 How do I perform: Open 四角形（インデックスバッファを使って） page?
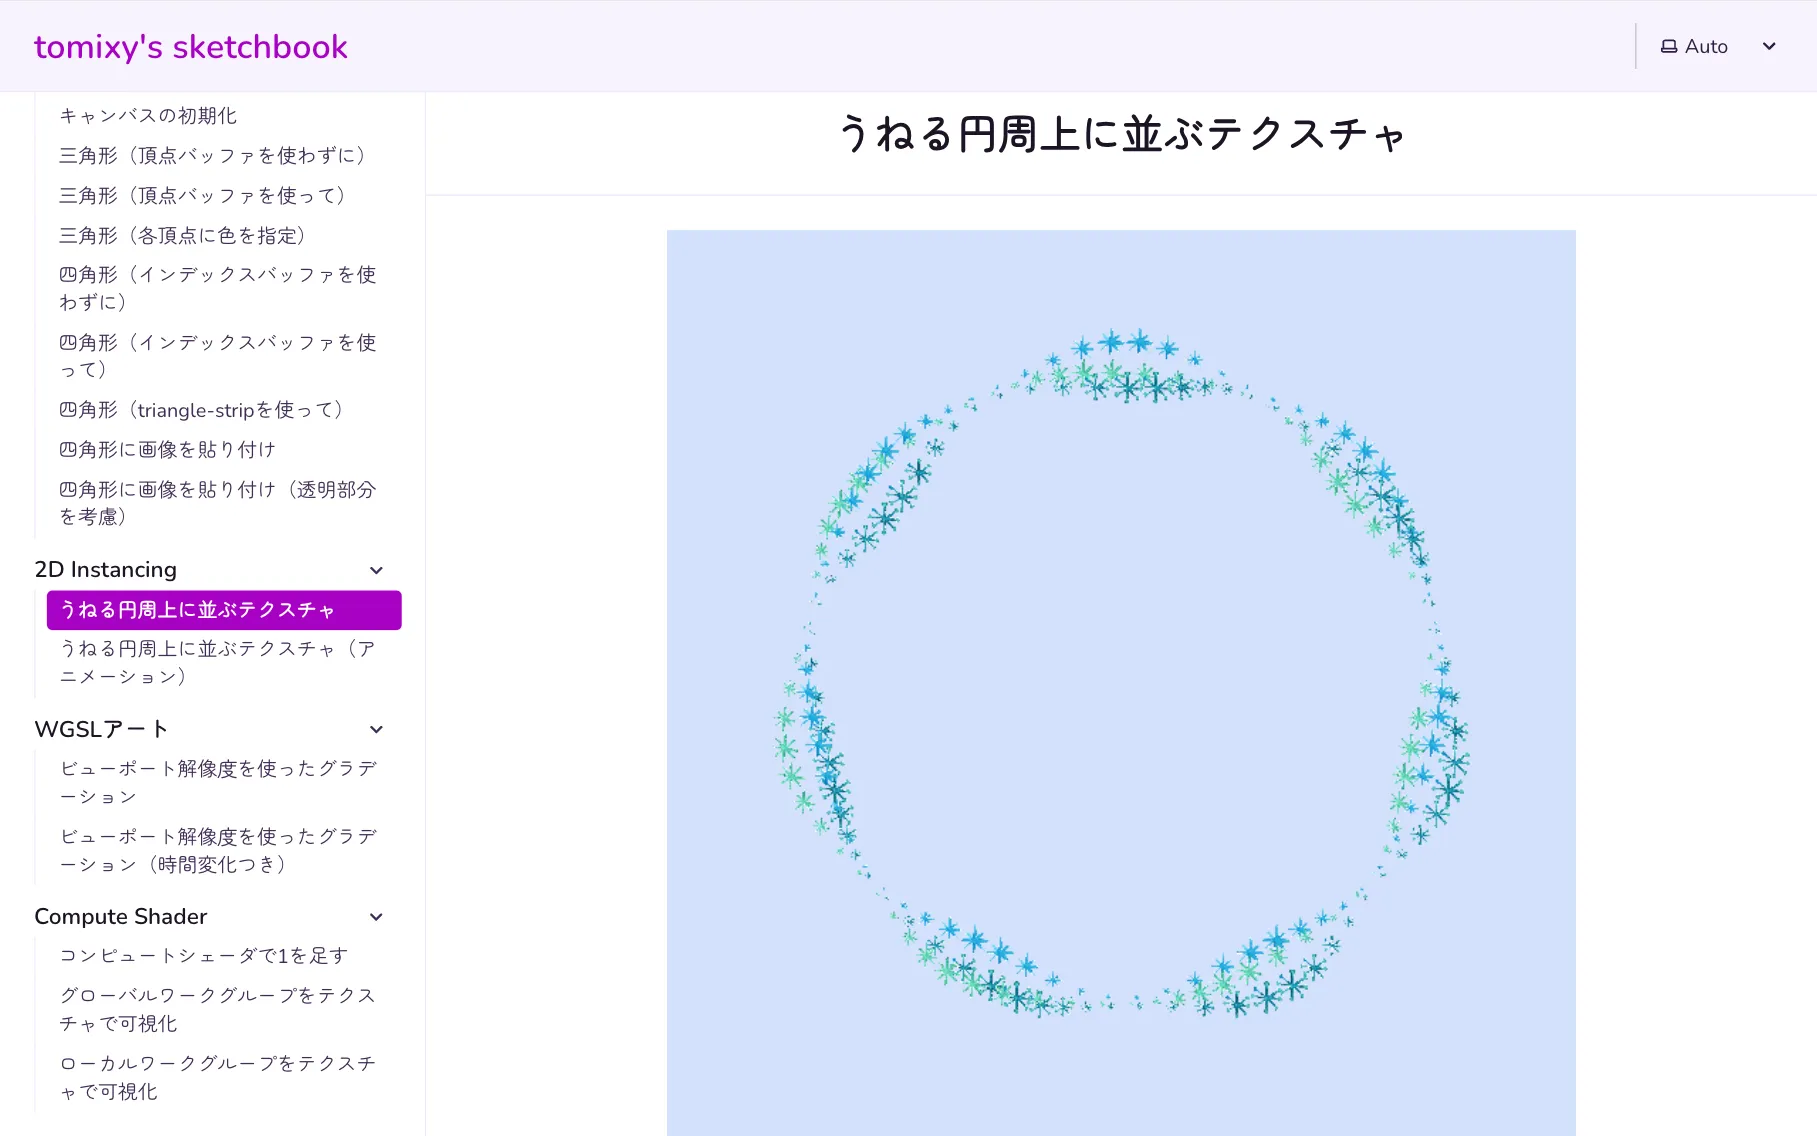point(217,356)
